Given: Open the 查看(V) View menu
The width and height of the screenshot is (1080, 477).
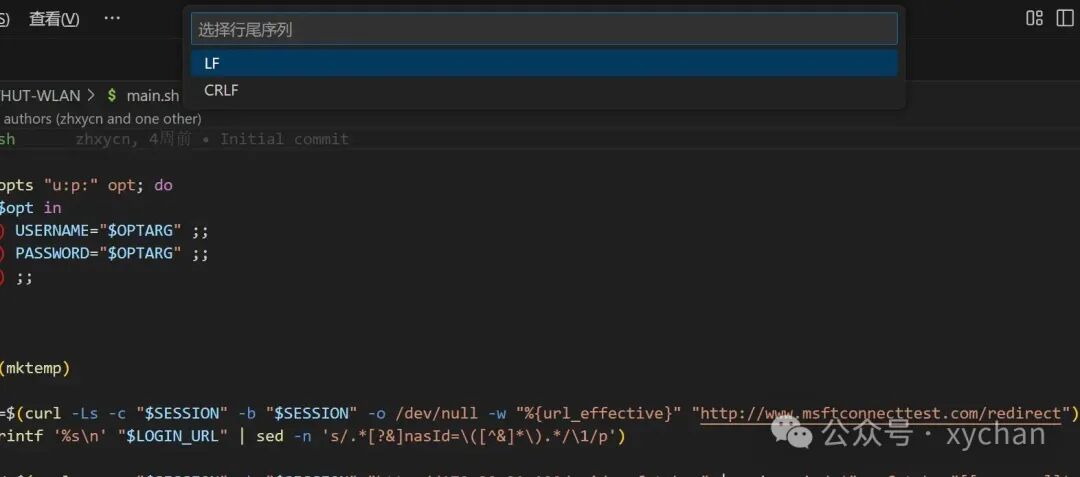Looking at the screenshot, I should (54, 19).
